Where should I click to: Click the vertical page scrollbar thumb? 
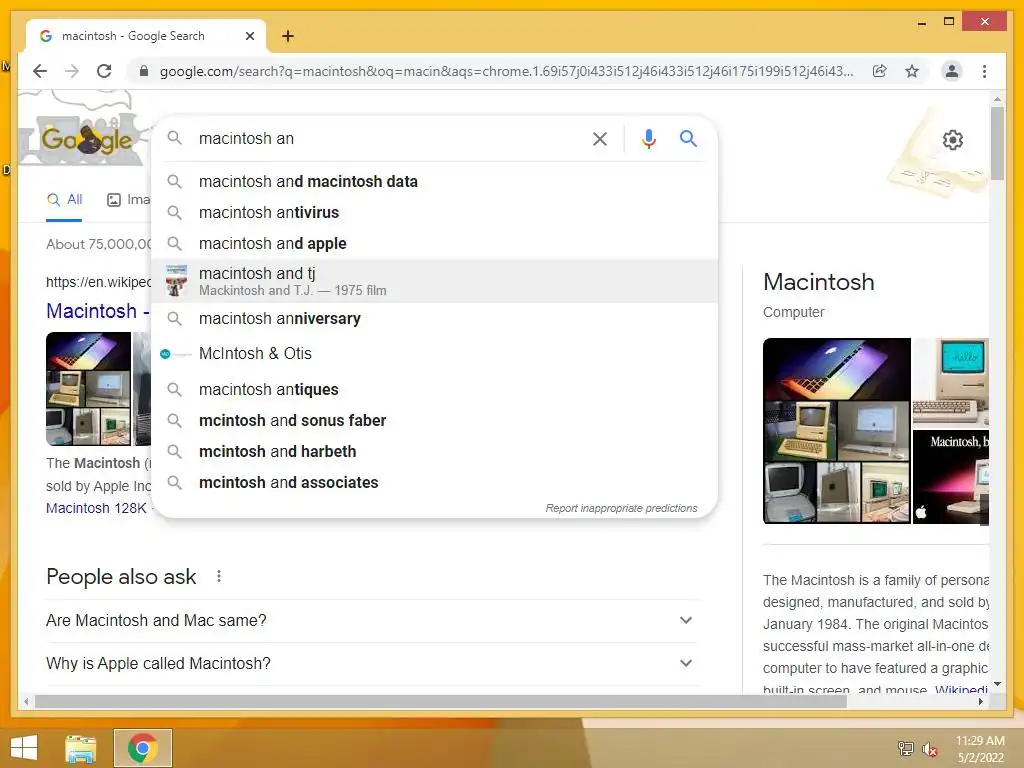(x=997, y=144)
